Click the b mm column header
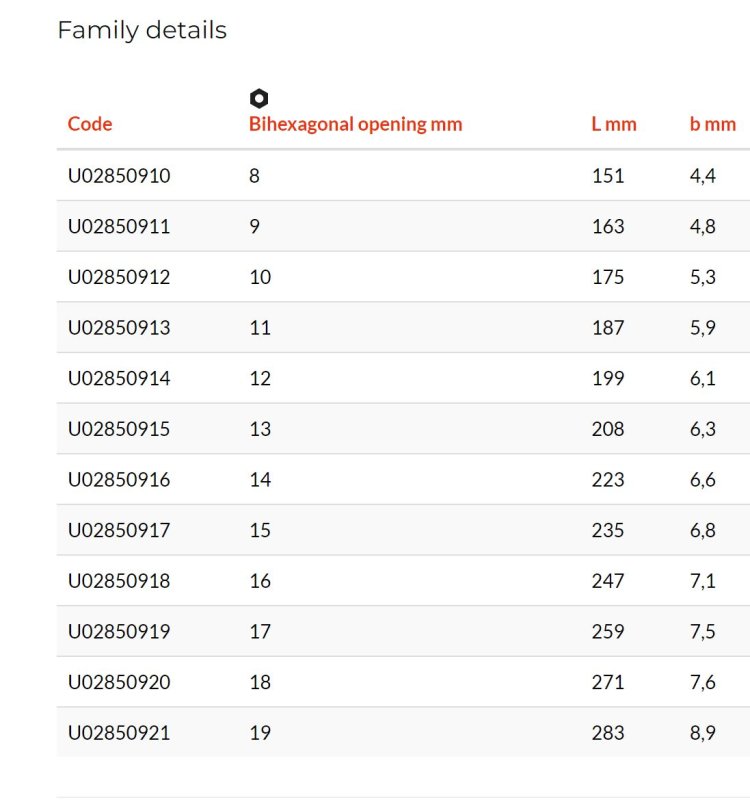The height and width of the screenshot is (800, 750). 713,124
